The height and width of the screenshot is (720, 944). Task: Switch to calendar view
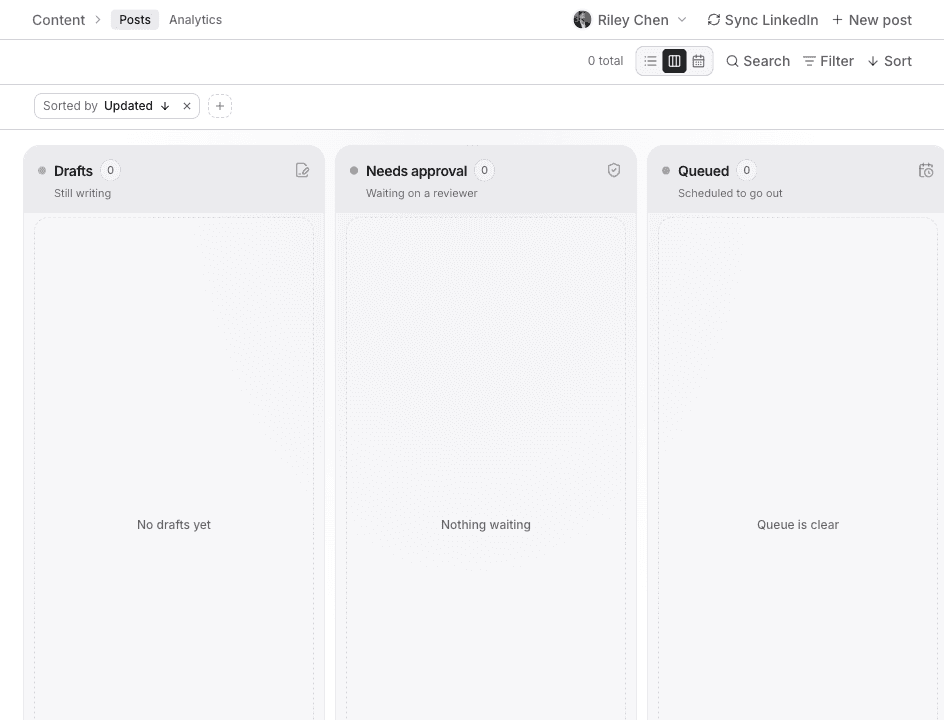pos(698,61)
